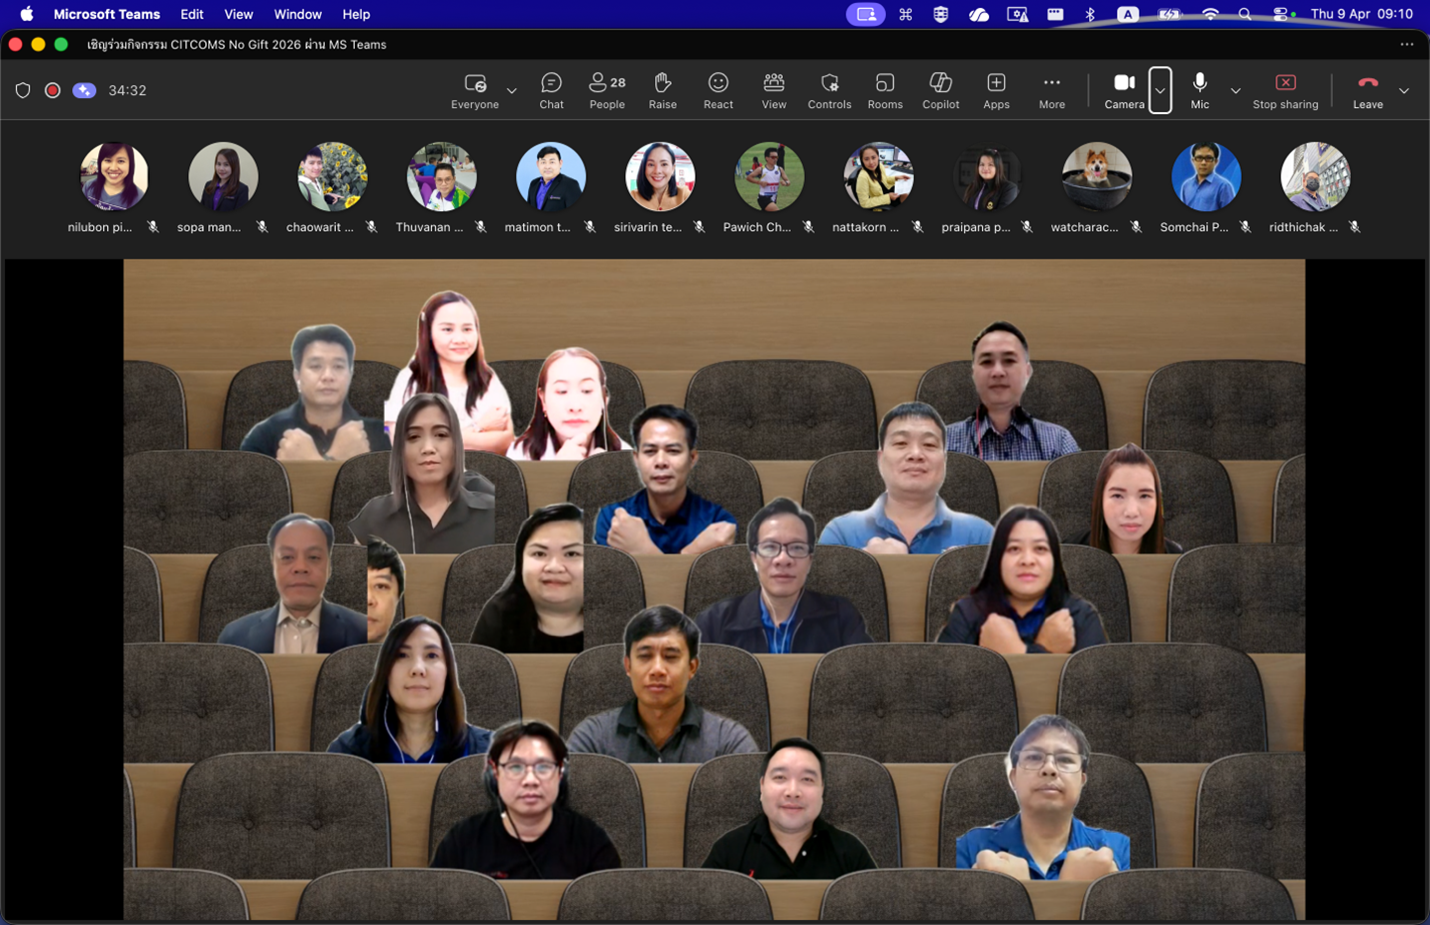Image resolution: width=1430 pixels, height=925 pixels.
Task: Open the Window menu in menu bar
Action: (x=297, y=14)
